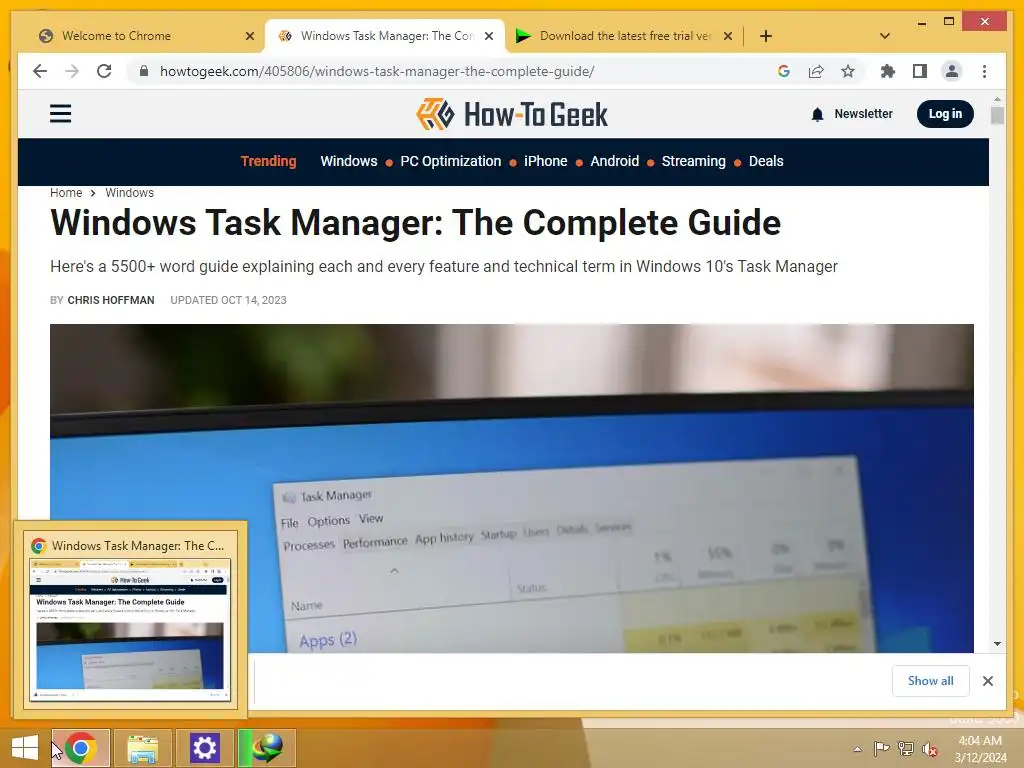The image size is (1024, 768).
Task: Switch to Download latest free trial tab
Action: click(x=624, y=36)
